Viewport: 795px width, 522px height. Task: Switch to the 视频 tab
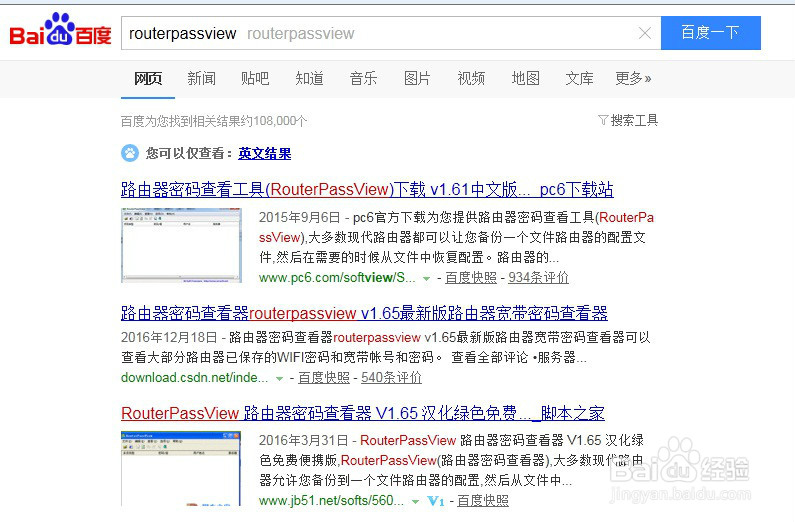[x=471, y=79]
